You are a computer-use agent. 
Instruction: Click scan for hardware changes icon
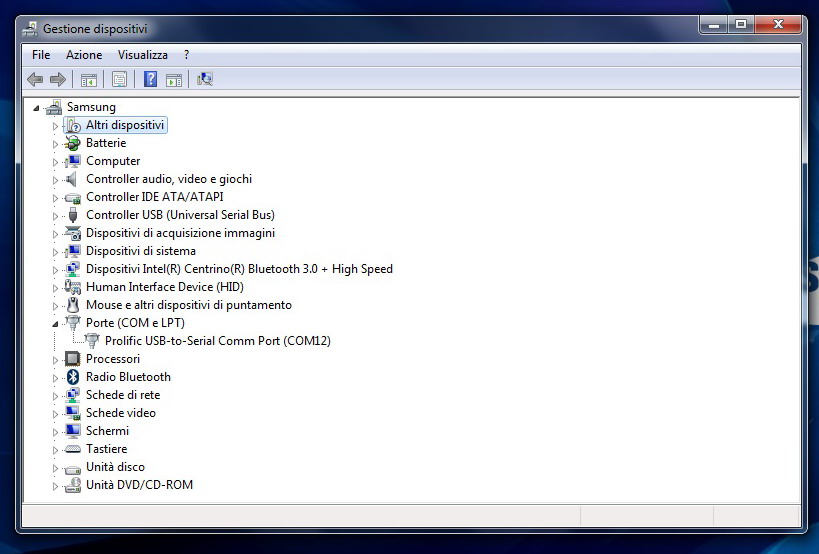coord(205,79)
